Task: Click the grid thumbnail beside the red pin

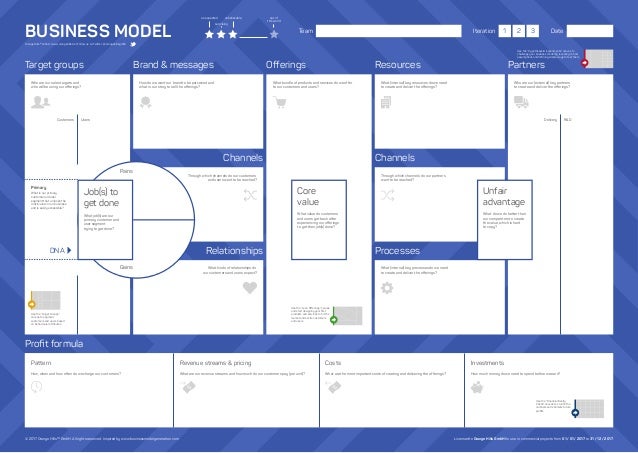Action: 599,59
